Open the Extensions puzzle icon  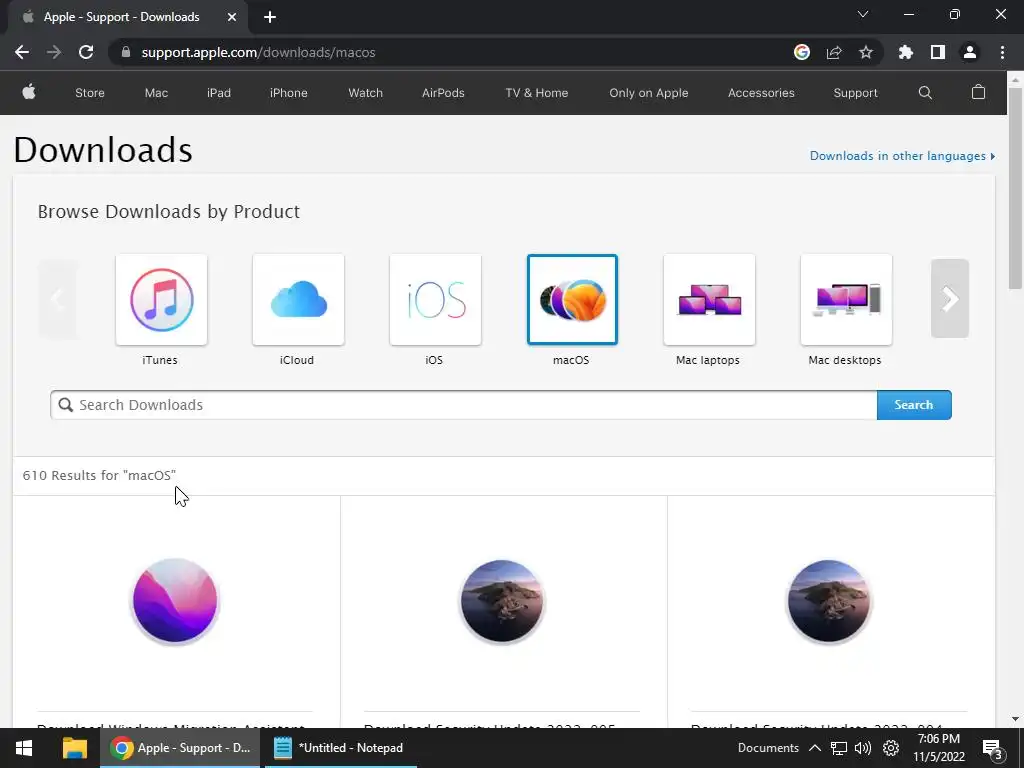906,52
